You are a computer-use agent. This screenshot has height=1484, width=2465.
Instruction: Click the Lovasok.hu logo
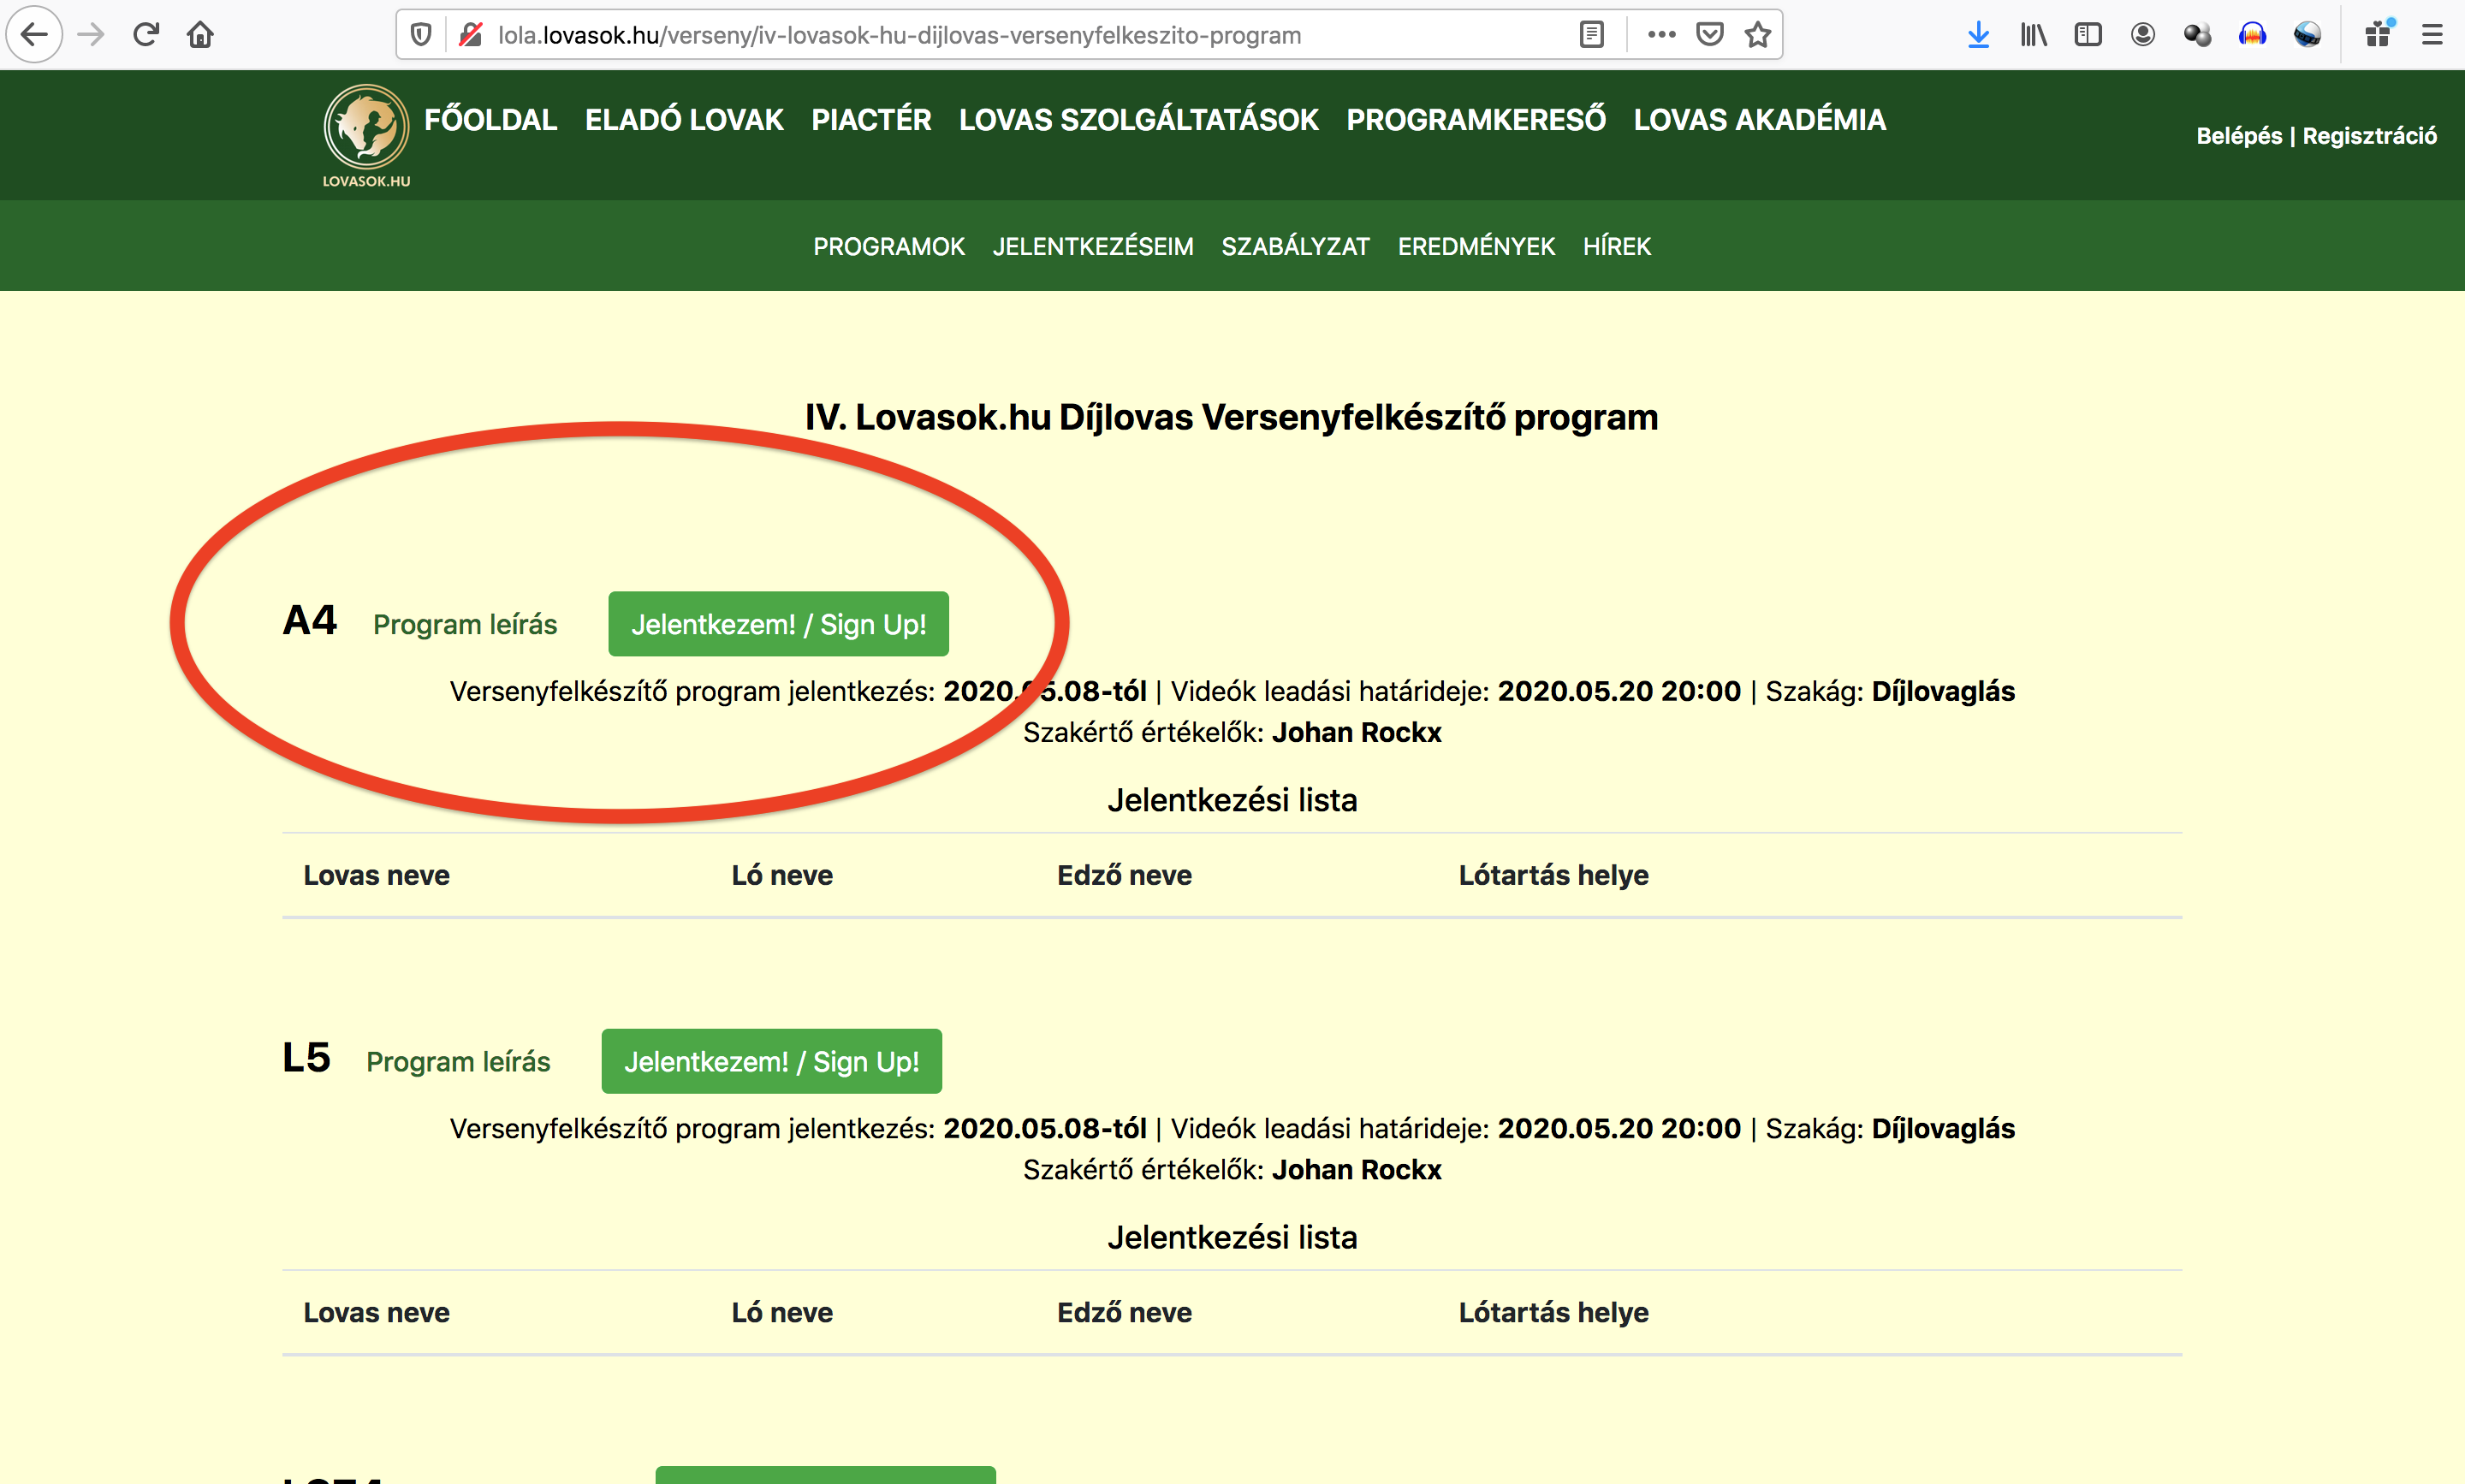pyautogui.click(x=366, y=136)
